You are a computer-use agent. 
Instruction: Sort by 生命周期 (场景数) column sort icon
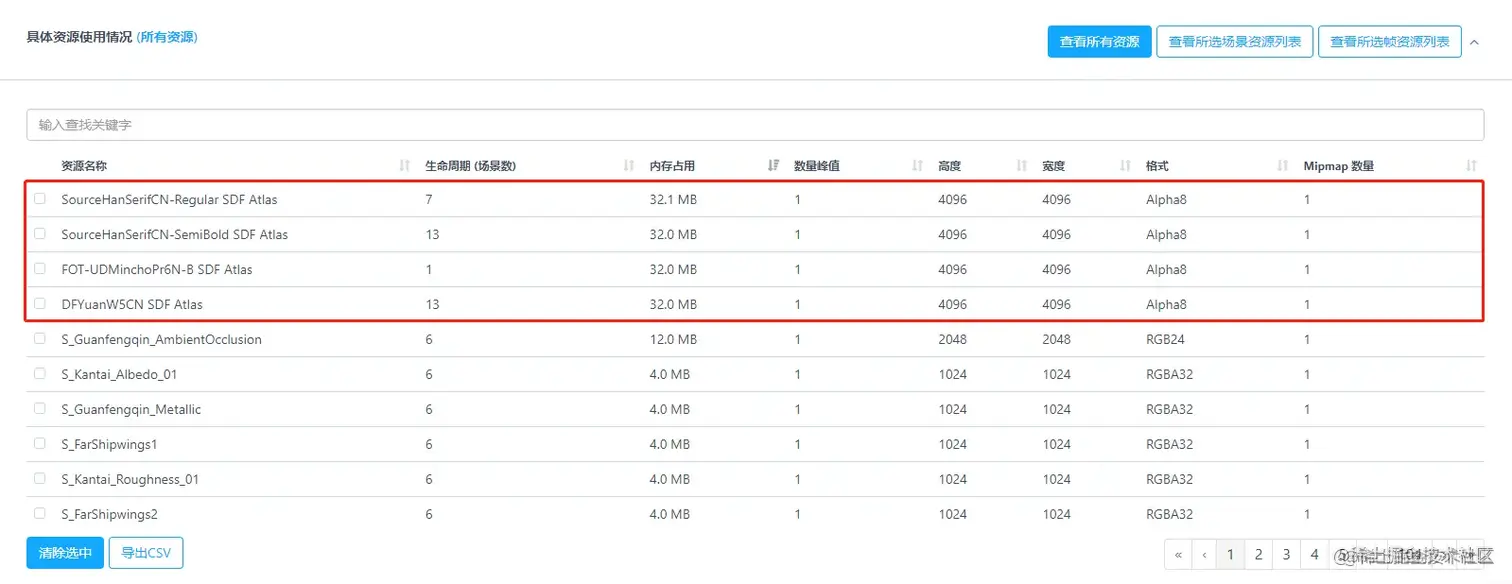click(x=629, y=166)
